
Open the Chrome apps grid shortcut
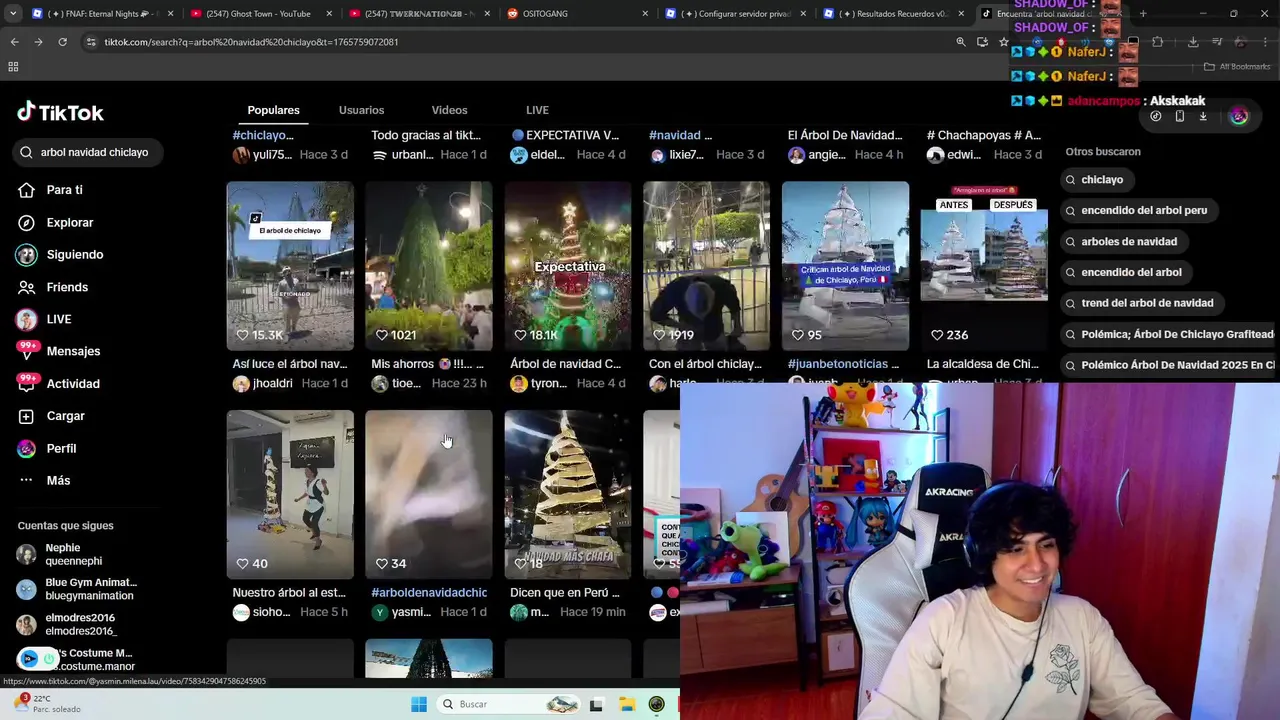coord(13,67)
